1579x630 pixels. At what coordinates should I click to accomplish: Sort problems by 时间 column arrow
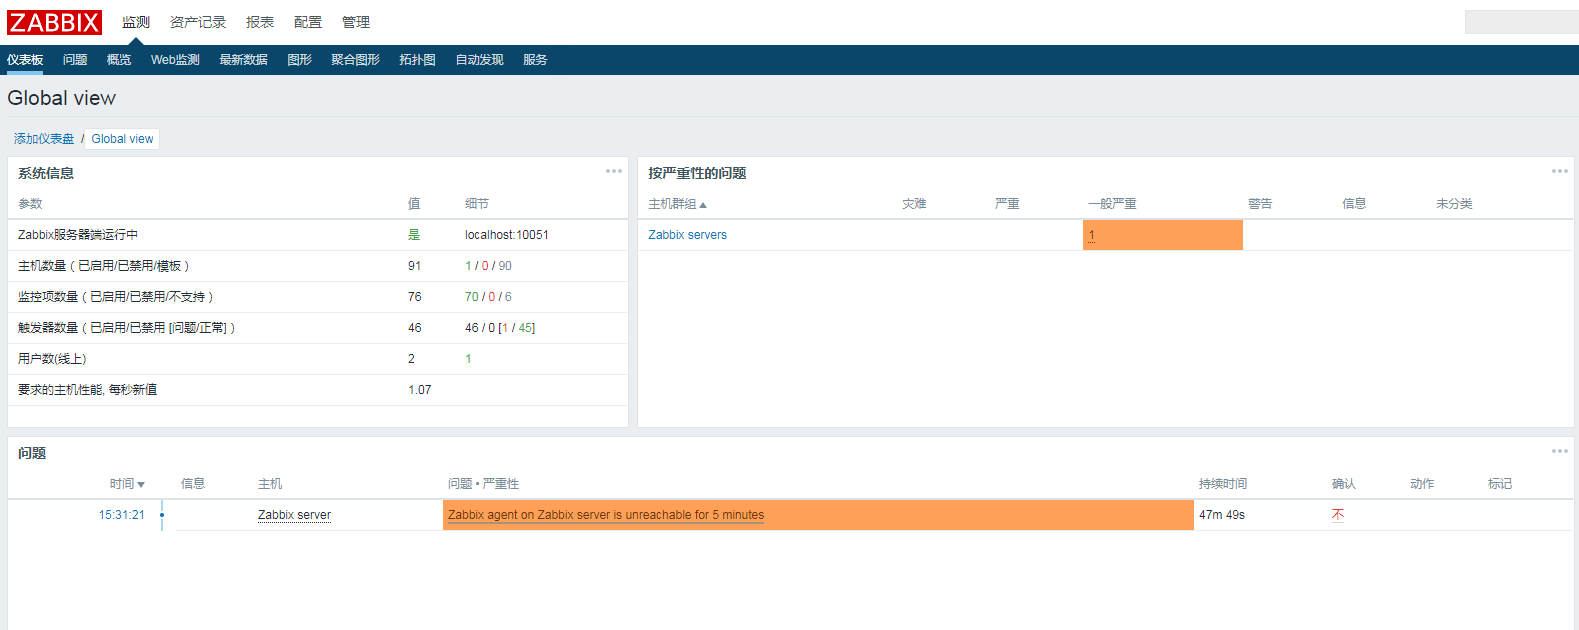(x=141, y=485)
